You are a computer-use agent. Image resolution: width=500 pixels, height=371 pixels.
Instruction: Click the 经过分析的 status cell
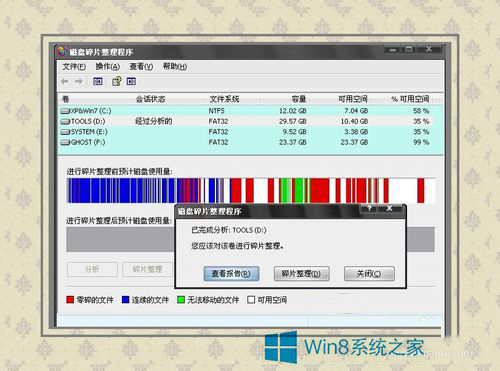coord(153,121)
